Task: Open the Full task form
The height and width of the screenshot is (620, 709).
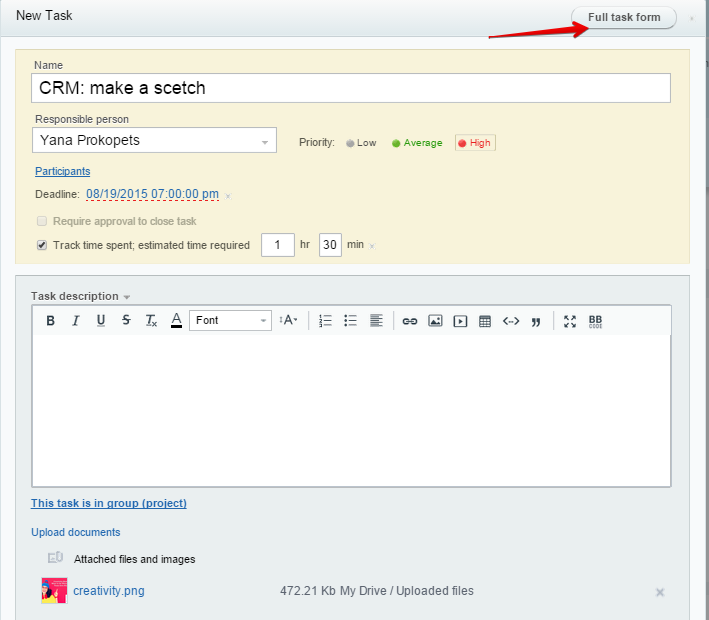Action: (x=624, y=18)
